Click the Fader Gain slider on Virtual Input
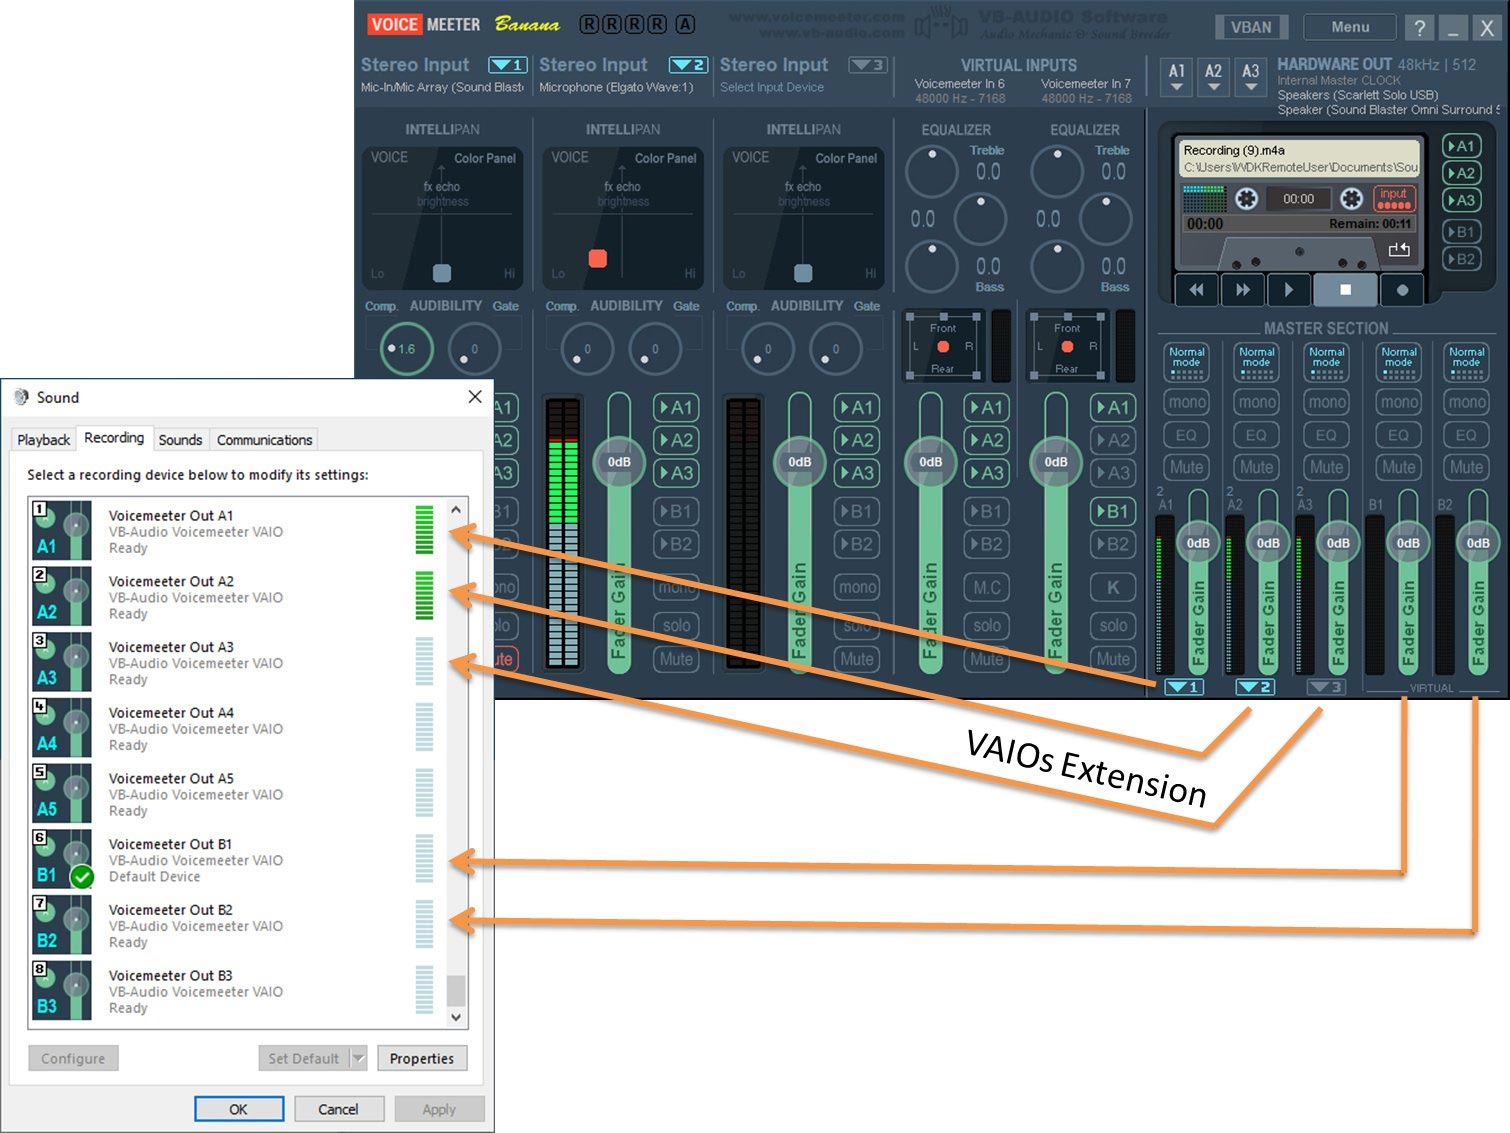 coord(930,462)
